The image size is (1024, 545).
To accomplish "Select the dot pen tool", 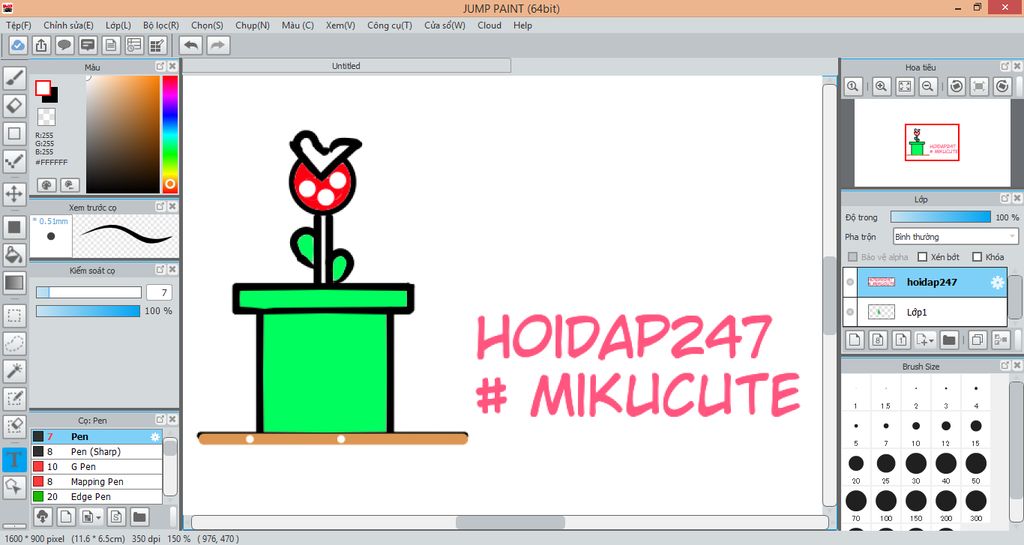I will 14,161.
